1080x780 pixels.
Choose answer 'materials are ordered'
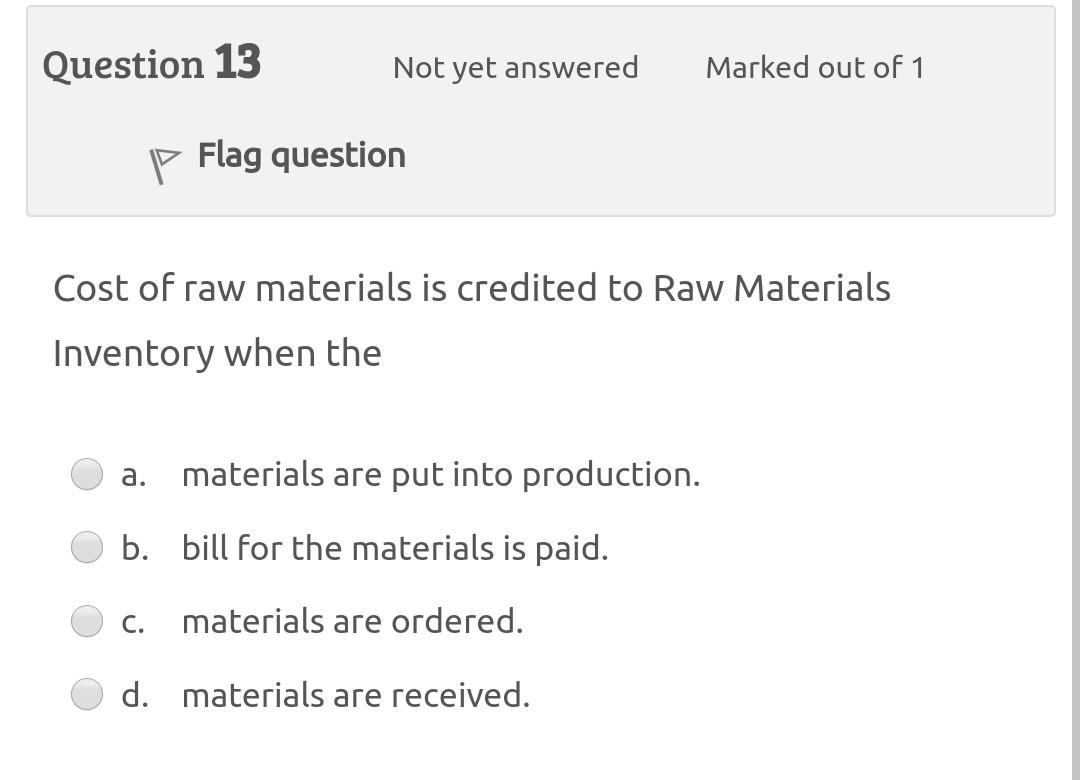pyautogui.click(x=352, y=621)
